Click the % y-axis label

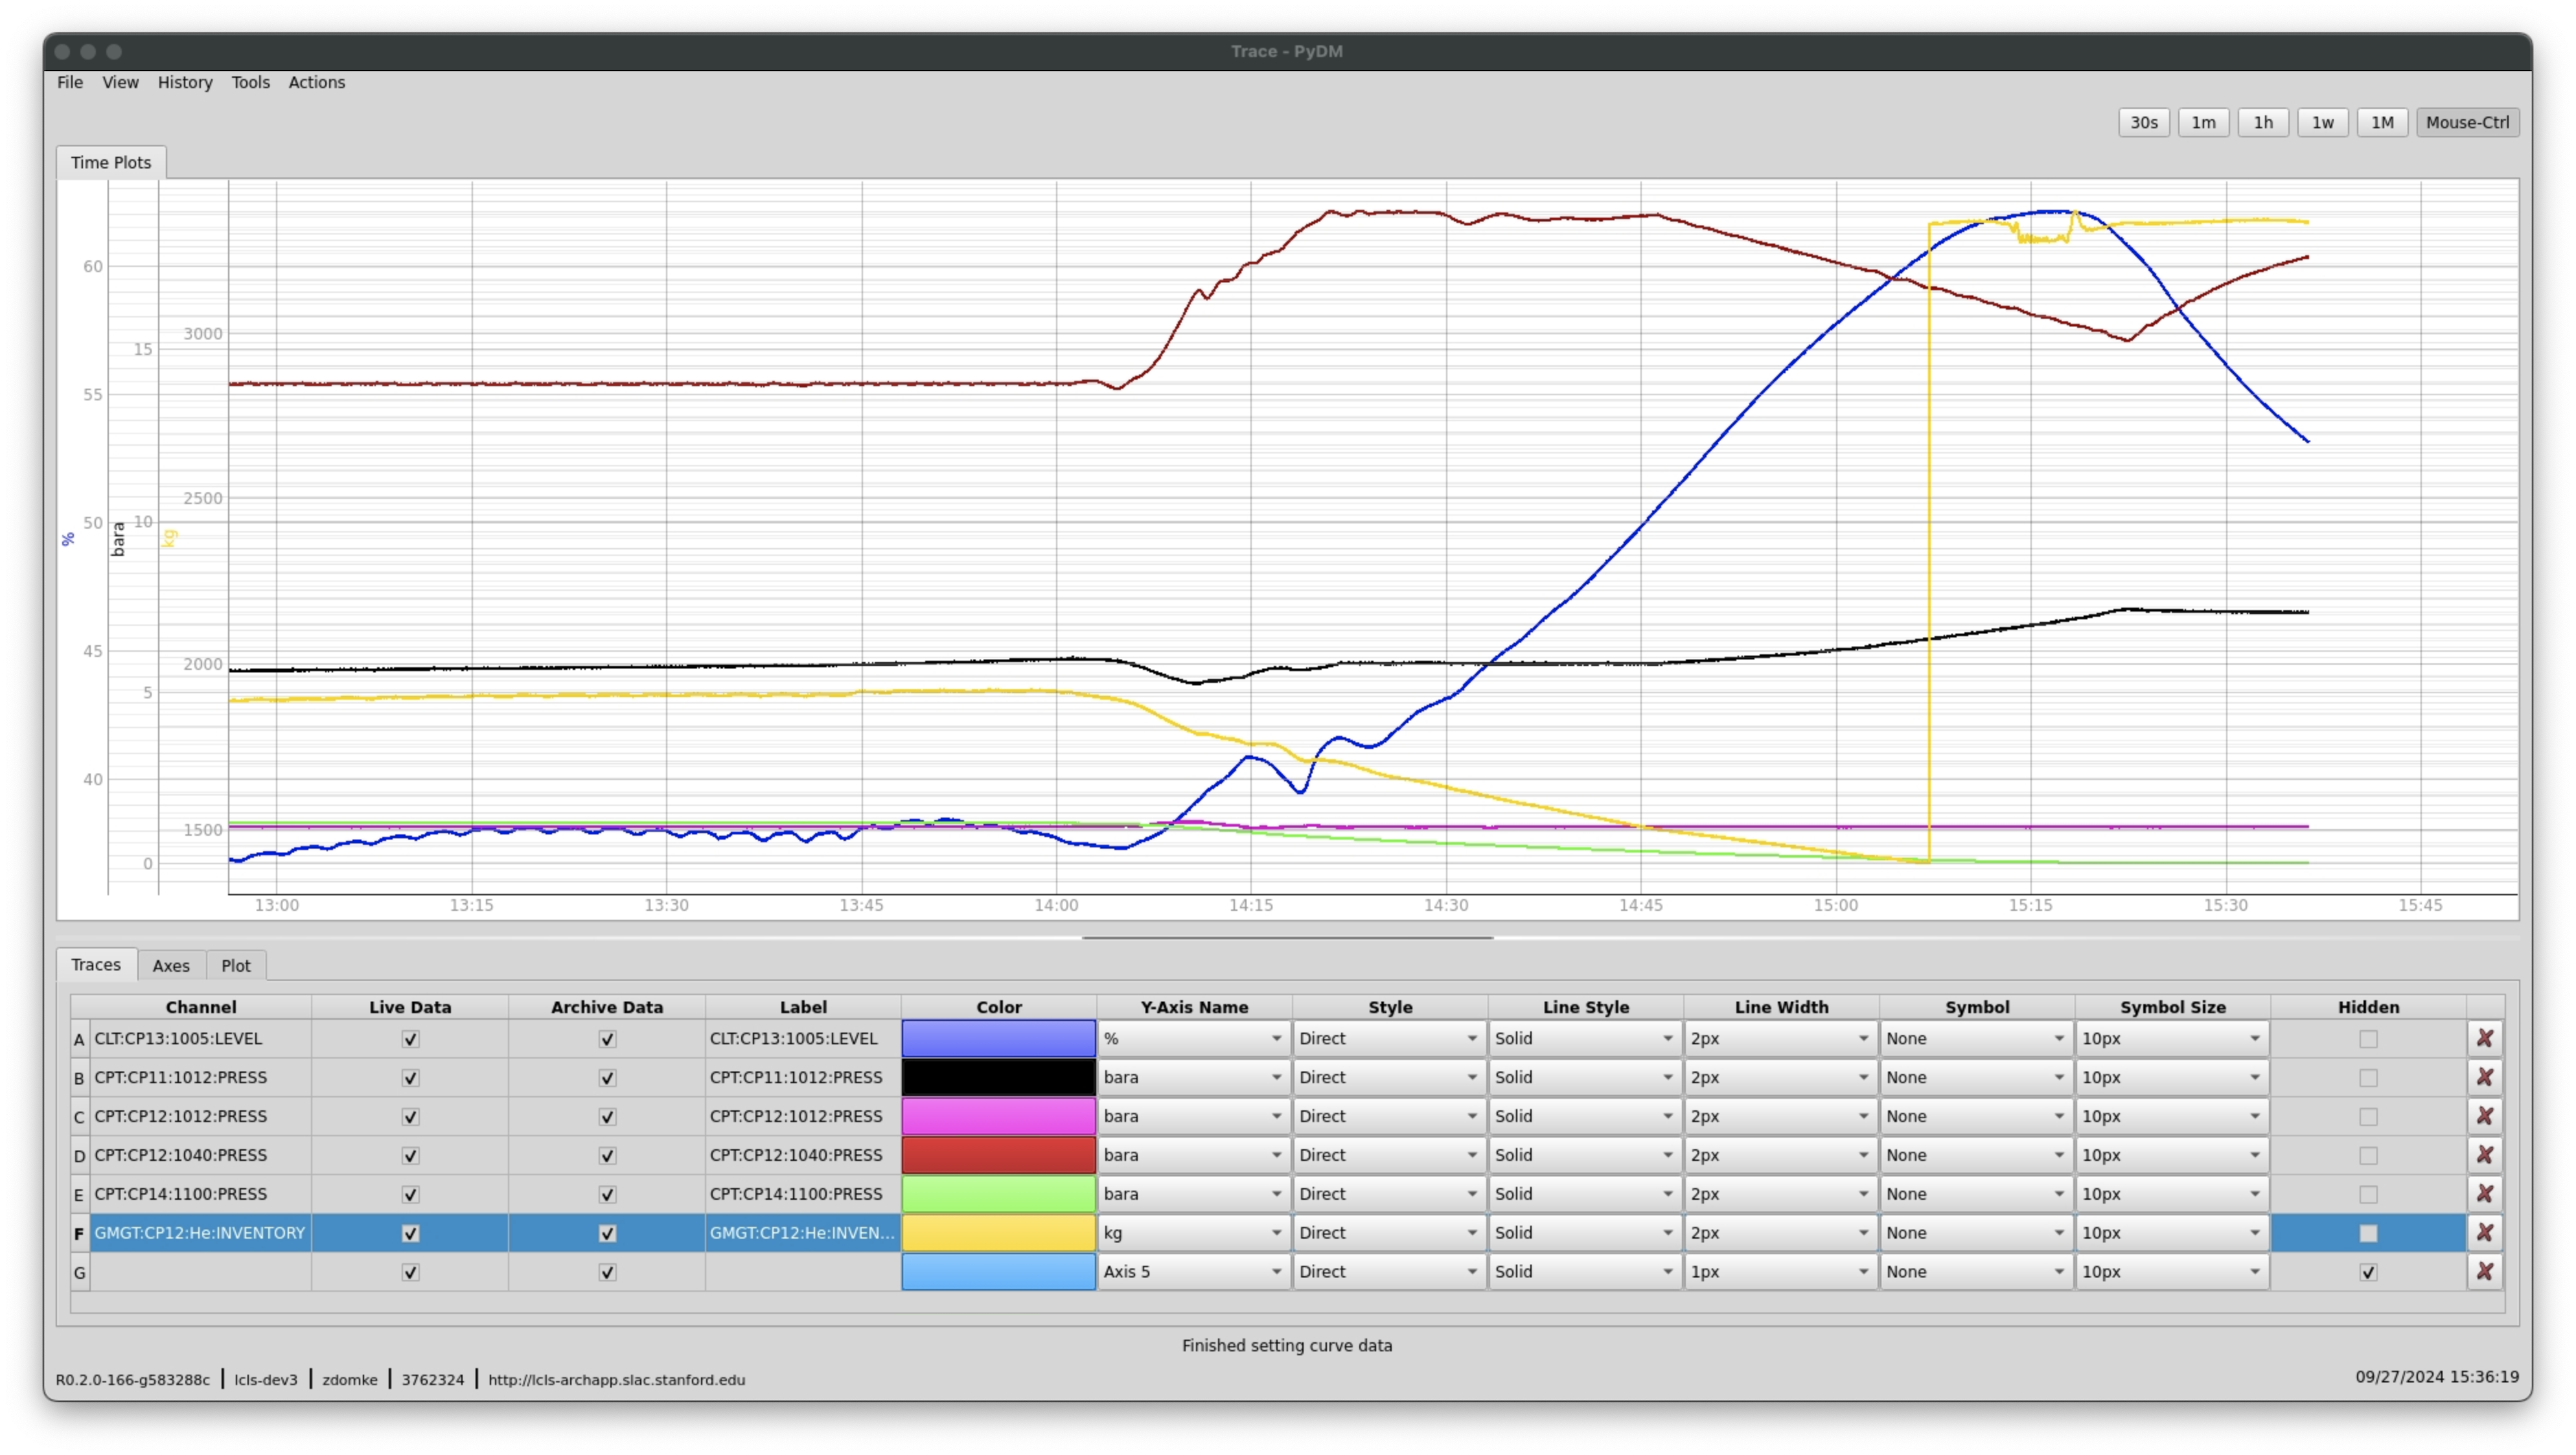68,539
